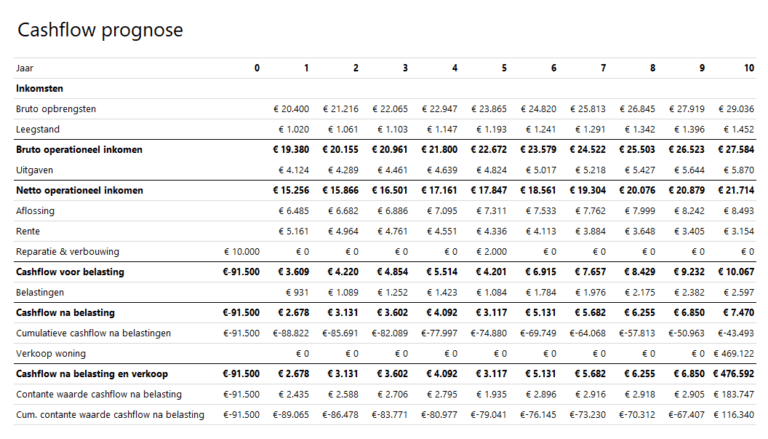This screenshot has width=768, height=439.
Task: Select Contante waarde value '€ 1.935'
Action: (491, 394)
